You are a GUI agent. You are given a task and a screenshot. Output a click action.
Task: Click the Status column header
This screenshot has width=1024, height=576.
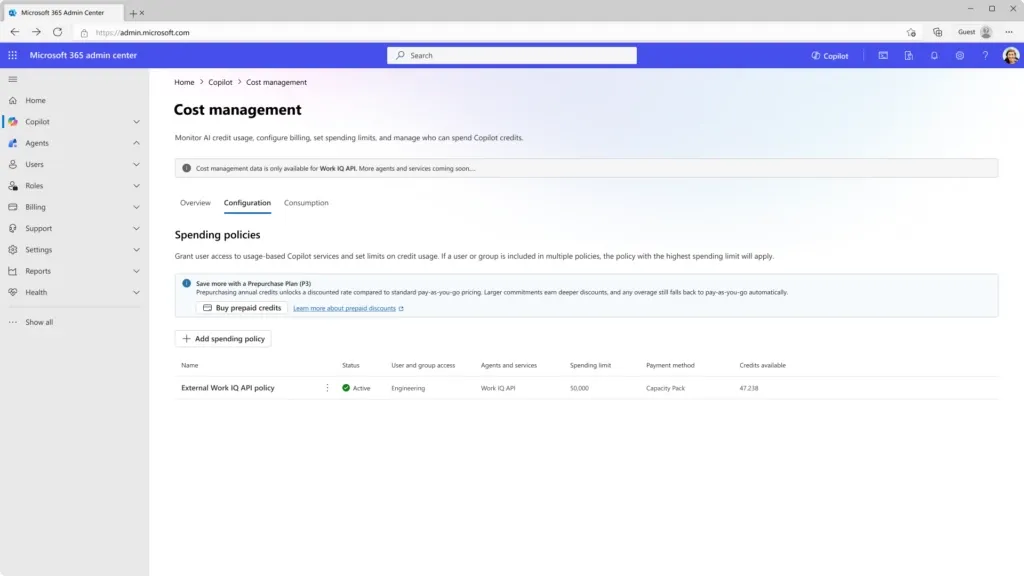pyautogui.click(x=351, y=365)
